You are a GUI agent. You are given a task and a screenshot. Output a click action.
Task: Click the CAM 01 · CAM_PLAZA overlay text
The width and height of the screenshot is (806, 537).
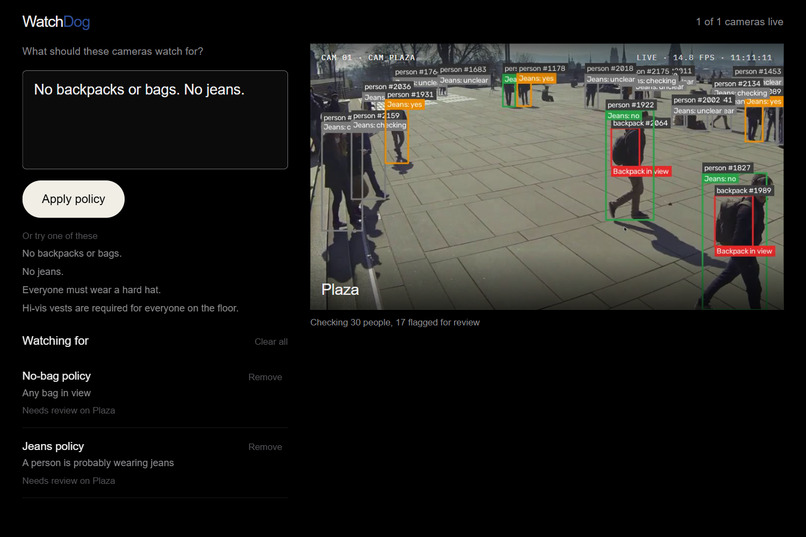(x=368, y=58)
